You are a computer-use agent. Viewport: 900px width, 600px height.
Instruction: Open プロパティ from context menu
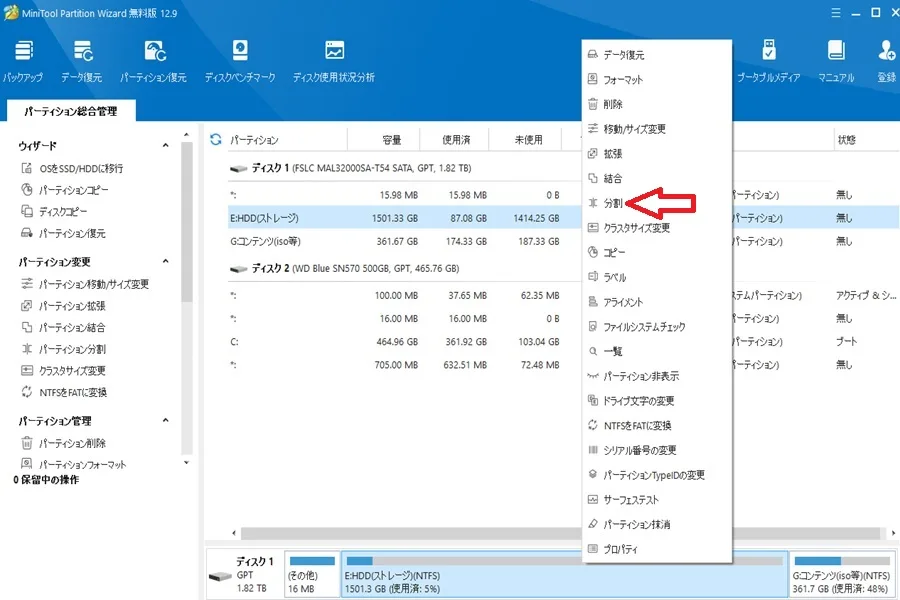(x=657, y=549)
